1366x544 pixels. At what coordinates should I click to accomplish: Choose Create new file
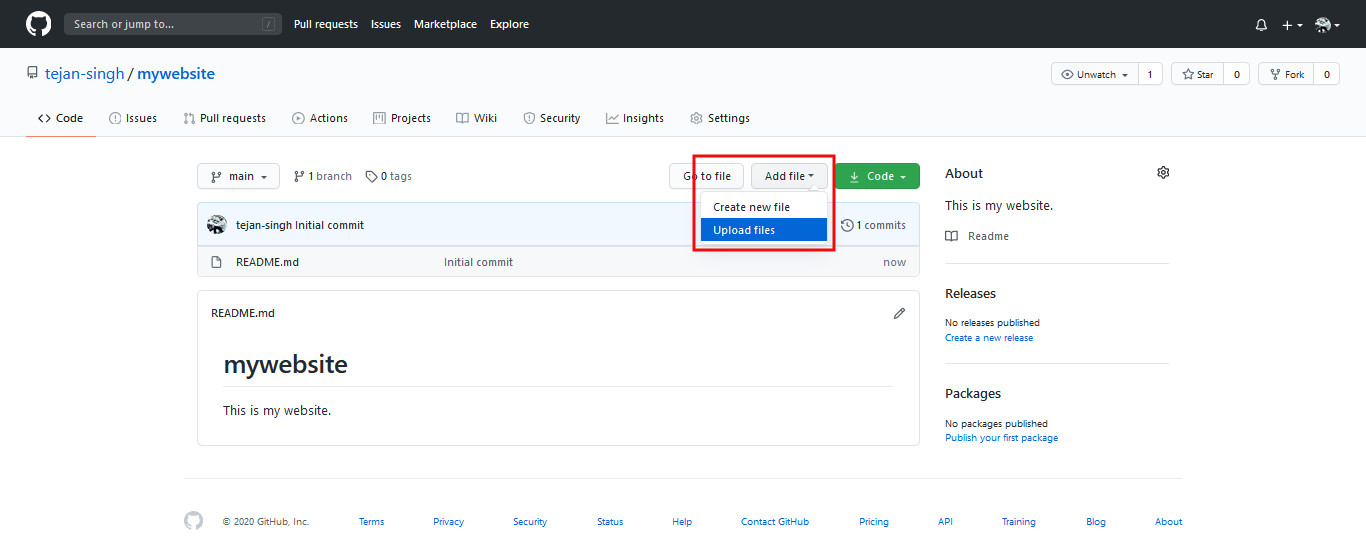(x=763, y=207)
